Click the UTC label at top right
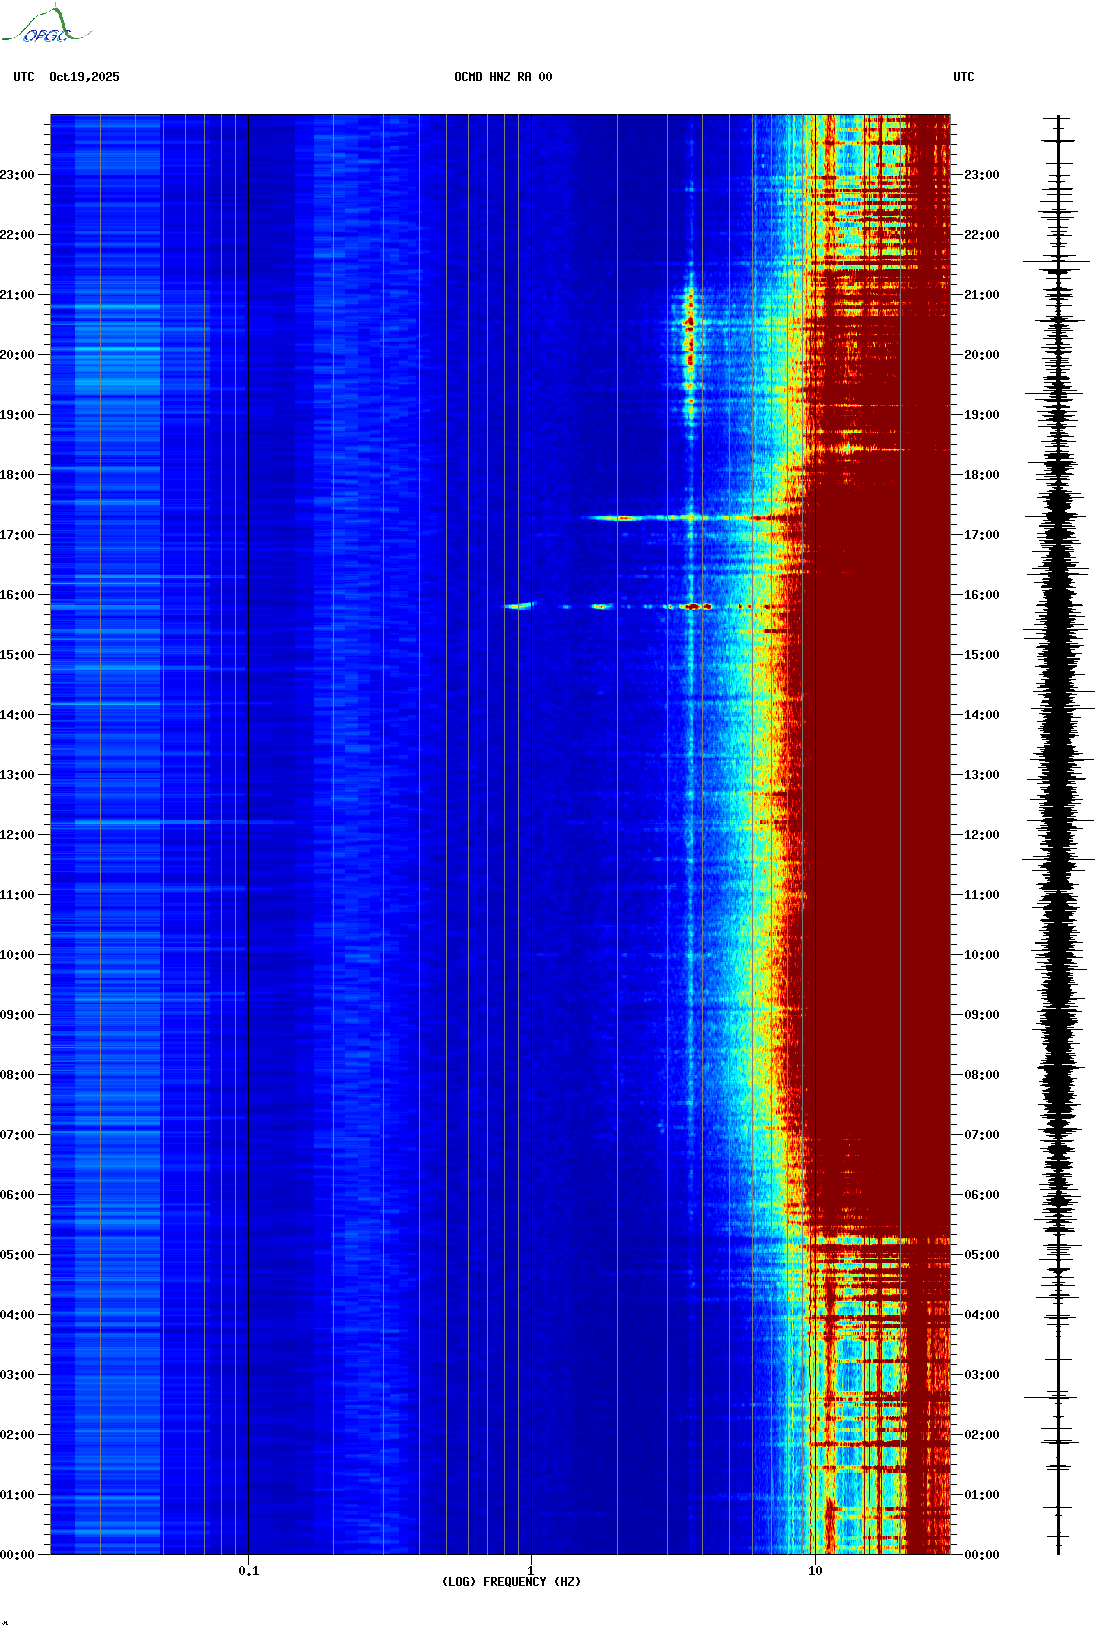Image resolution: width=1102 pixels, height=1634 pixels. [964, 77]
